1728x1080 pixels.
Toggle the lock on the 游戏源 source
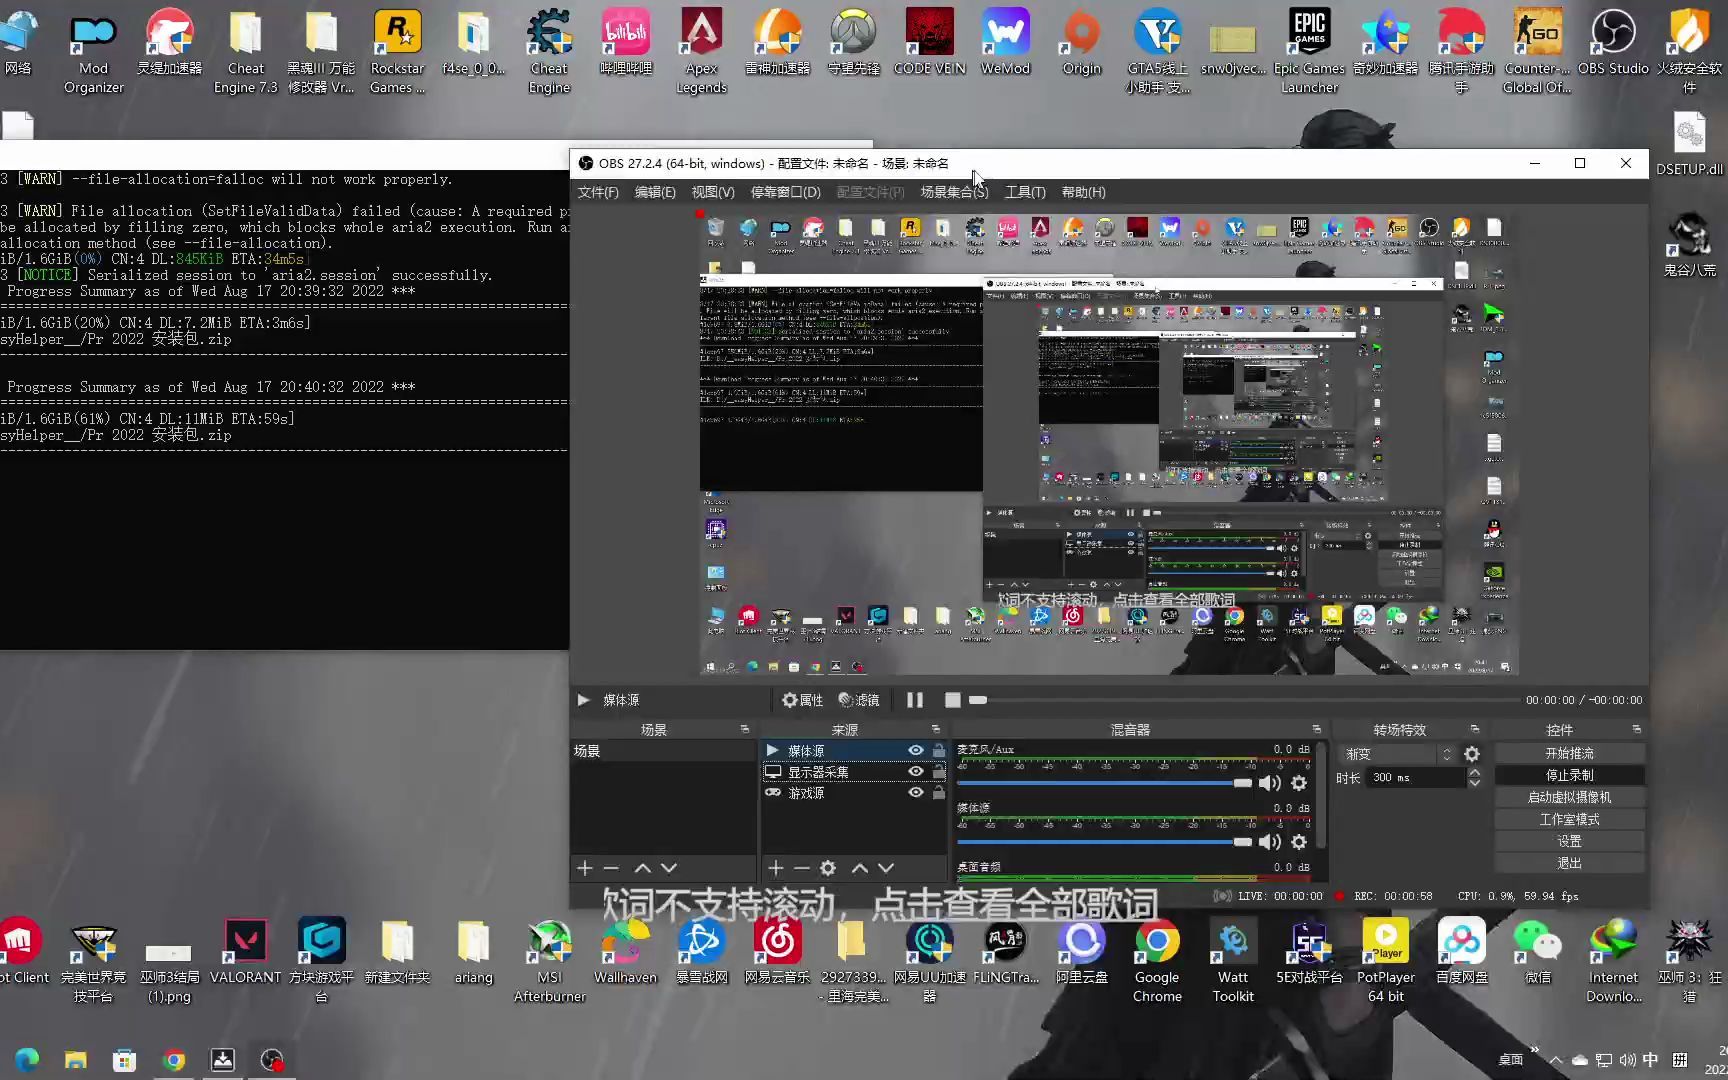point(938,792)
